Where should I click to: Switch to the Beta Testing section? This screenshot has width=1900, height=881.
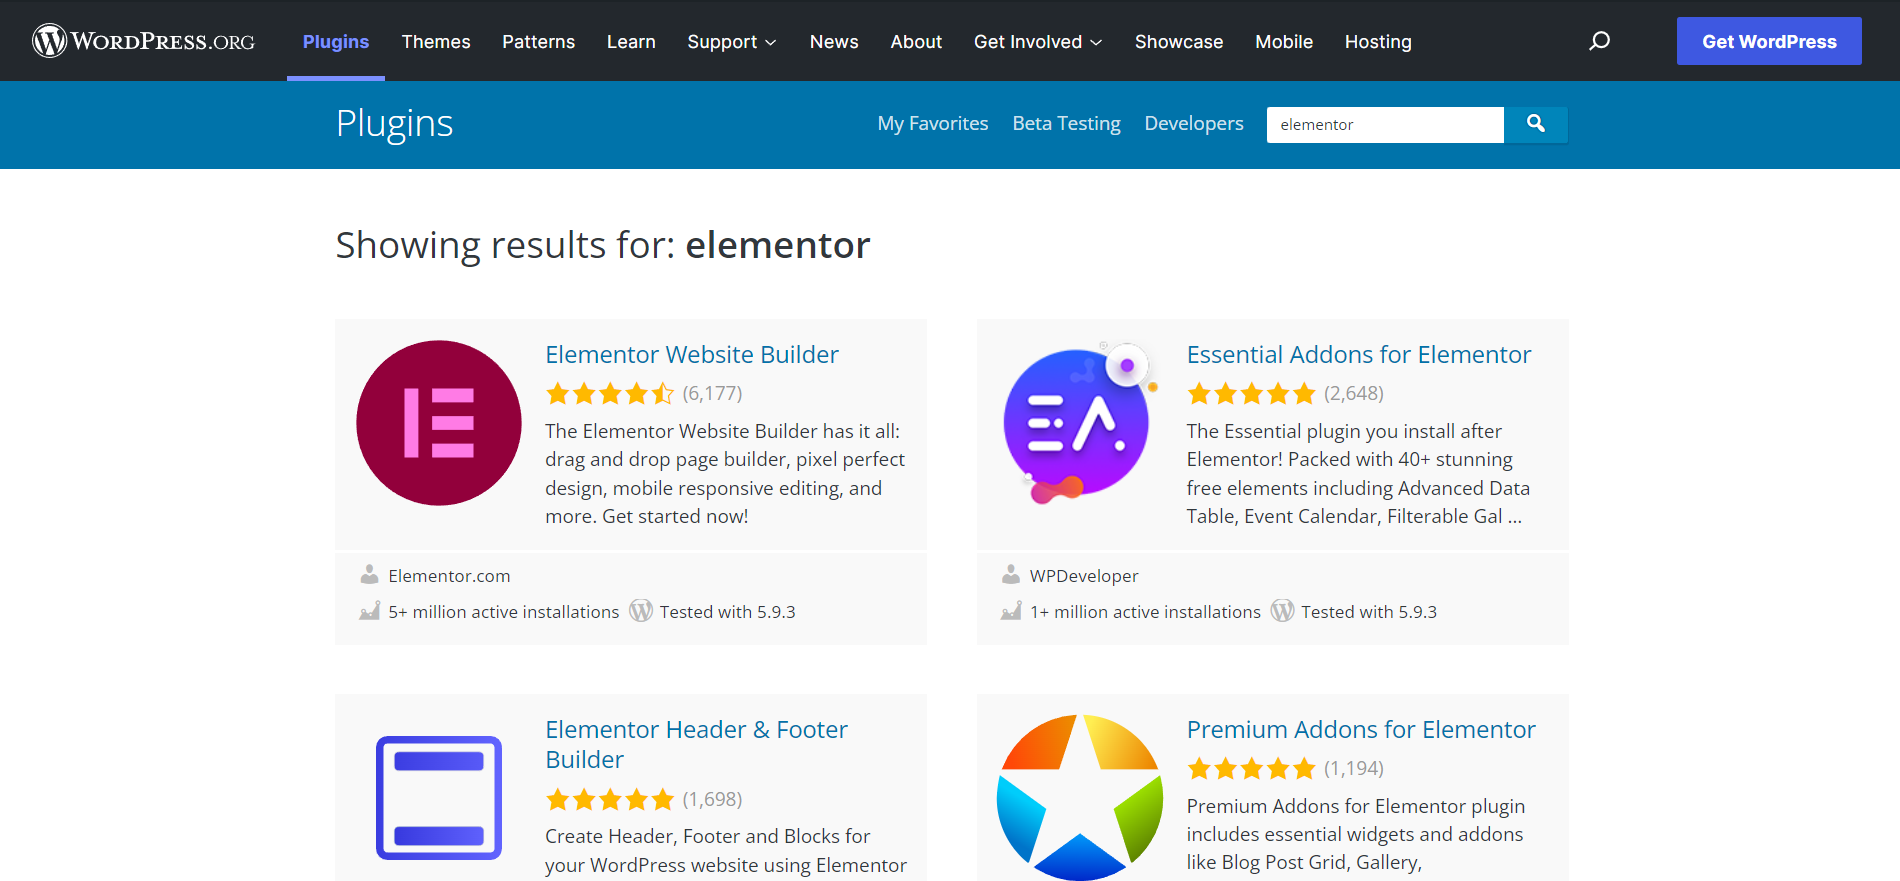[x=1066, y=123]
